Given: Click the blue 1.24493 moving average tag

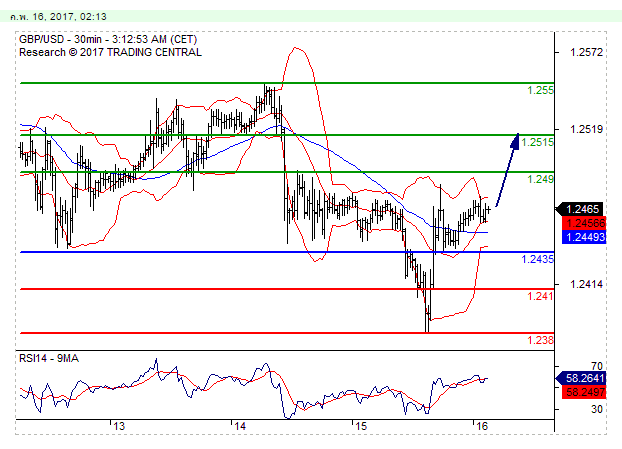Looking at the screenshot, I should 584,237.
